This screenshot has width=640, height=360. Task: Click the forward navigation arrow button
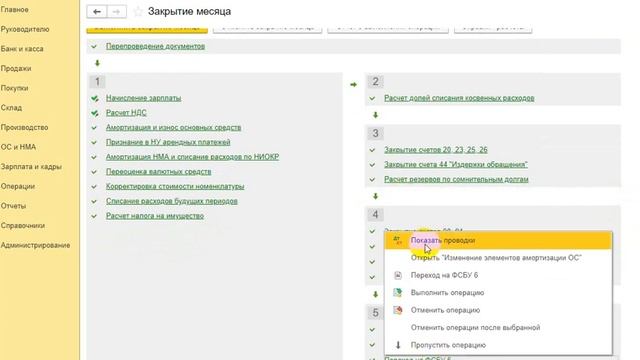click(x=116, y=11)
